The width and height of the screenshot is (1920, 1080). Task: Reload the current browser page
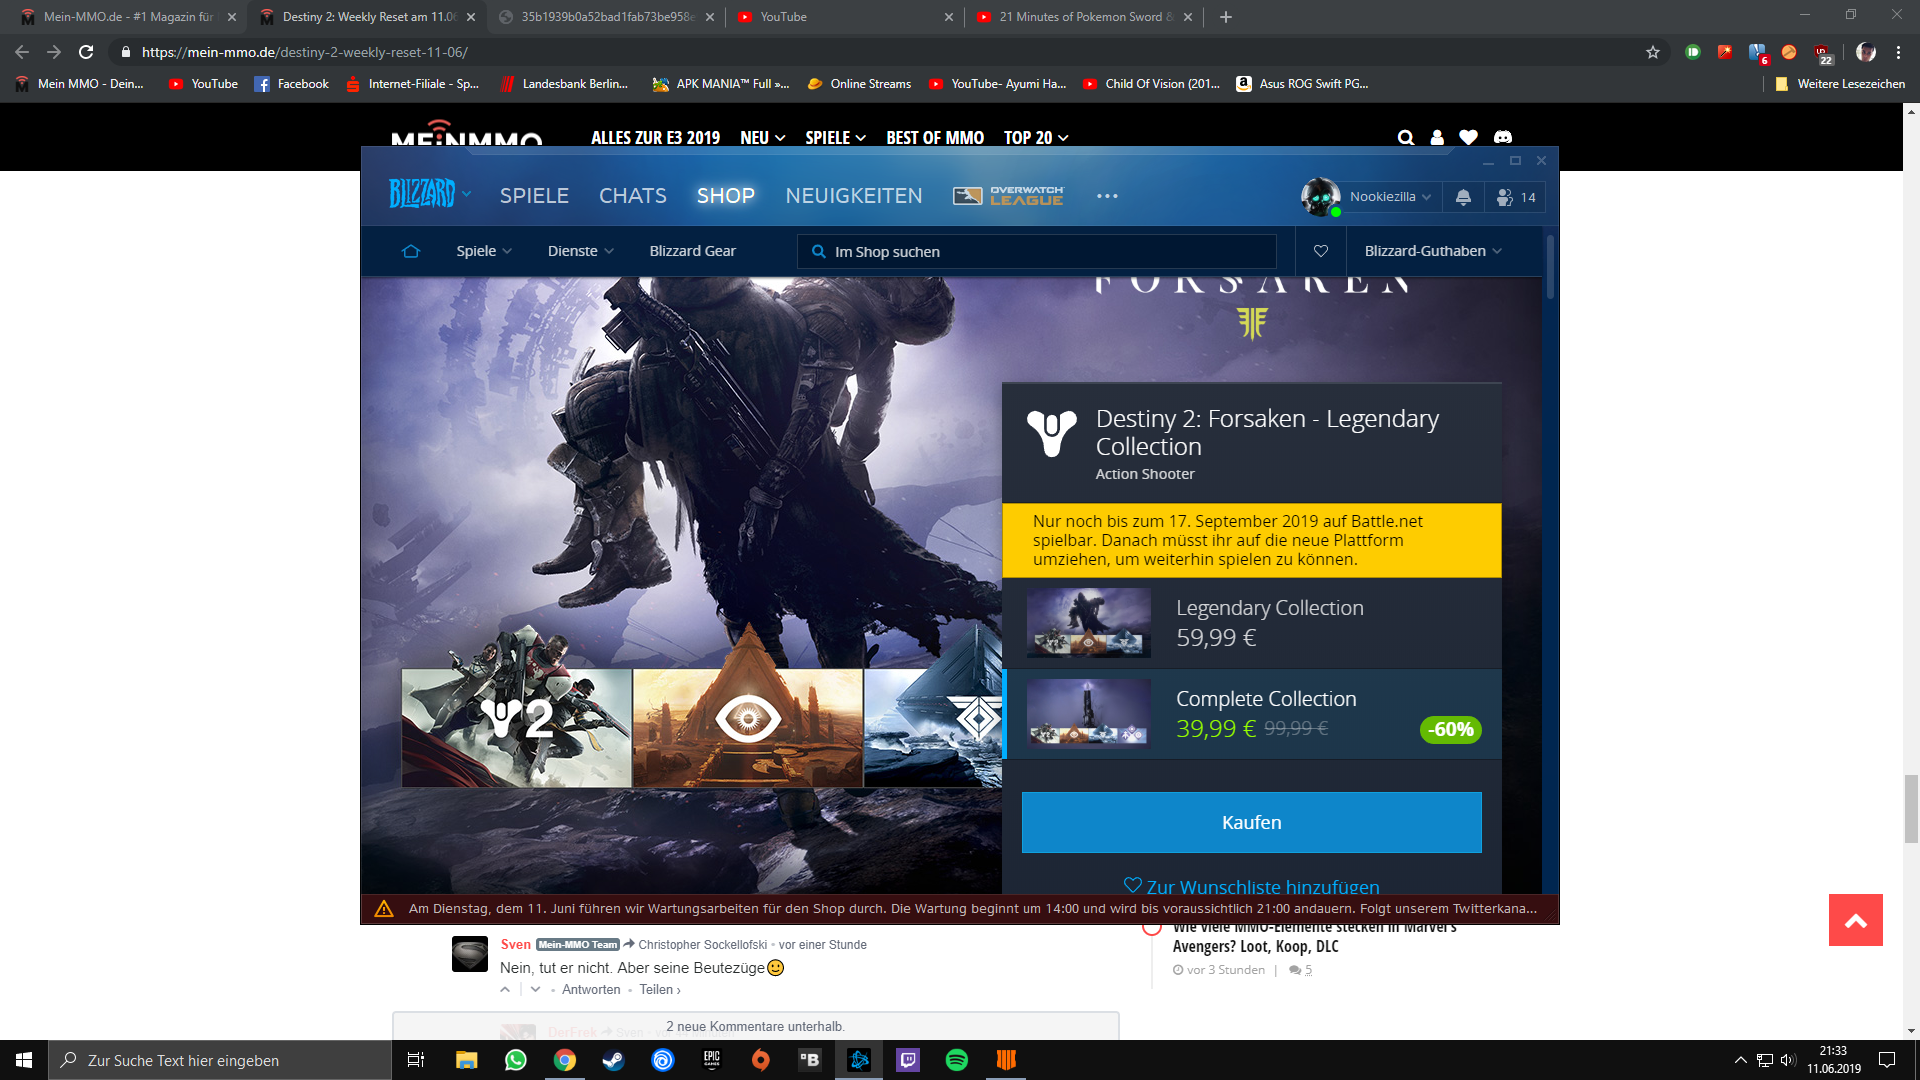(86, 52)
